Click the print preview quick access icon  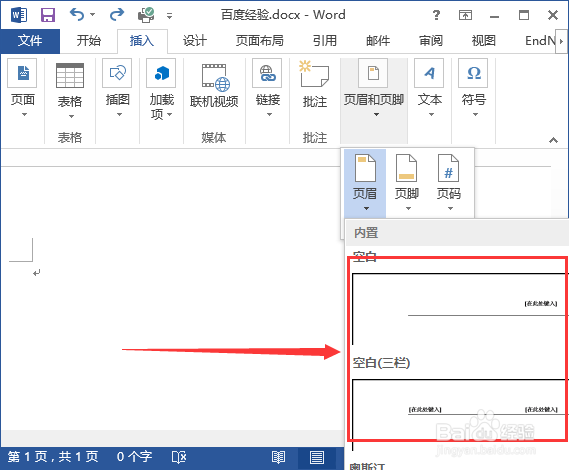[146, 15]
